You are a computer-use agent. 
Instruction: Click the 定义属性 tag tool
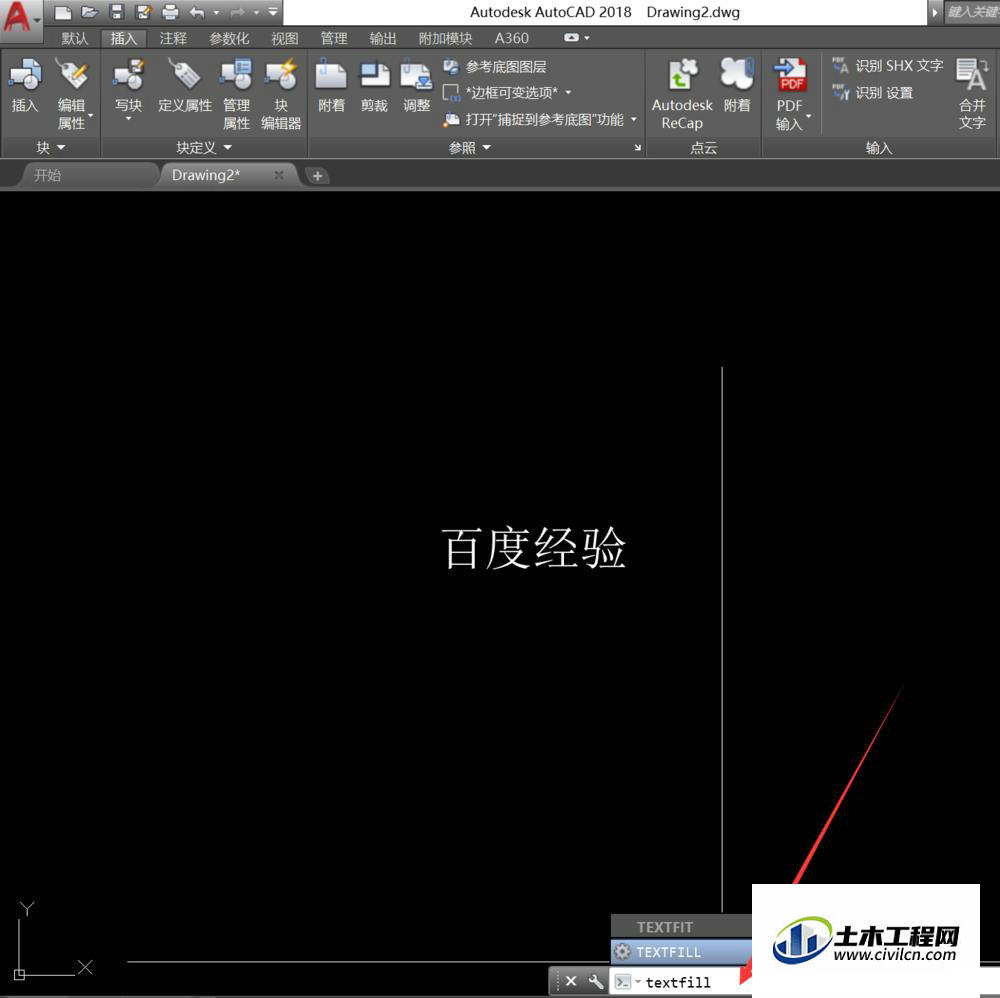(184, 85)
